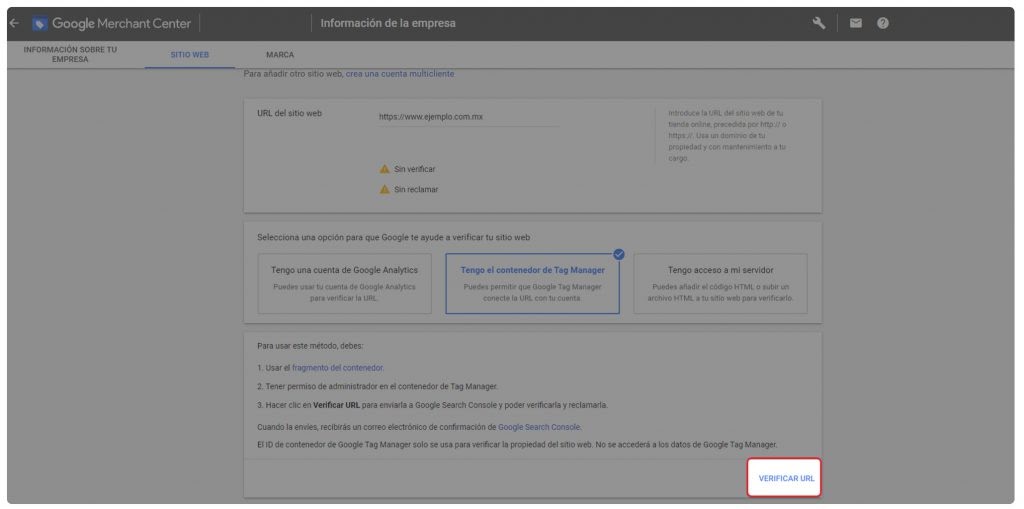Choose Tengo acceso a mi servidor option
1024x509 pixels.
pos(720,284)
